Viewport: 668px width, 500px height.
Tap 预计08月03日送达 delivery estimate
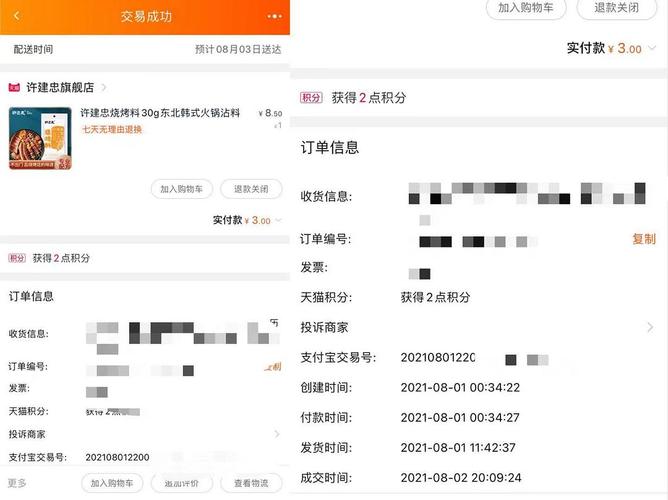point(238,49)
